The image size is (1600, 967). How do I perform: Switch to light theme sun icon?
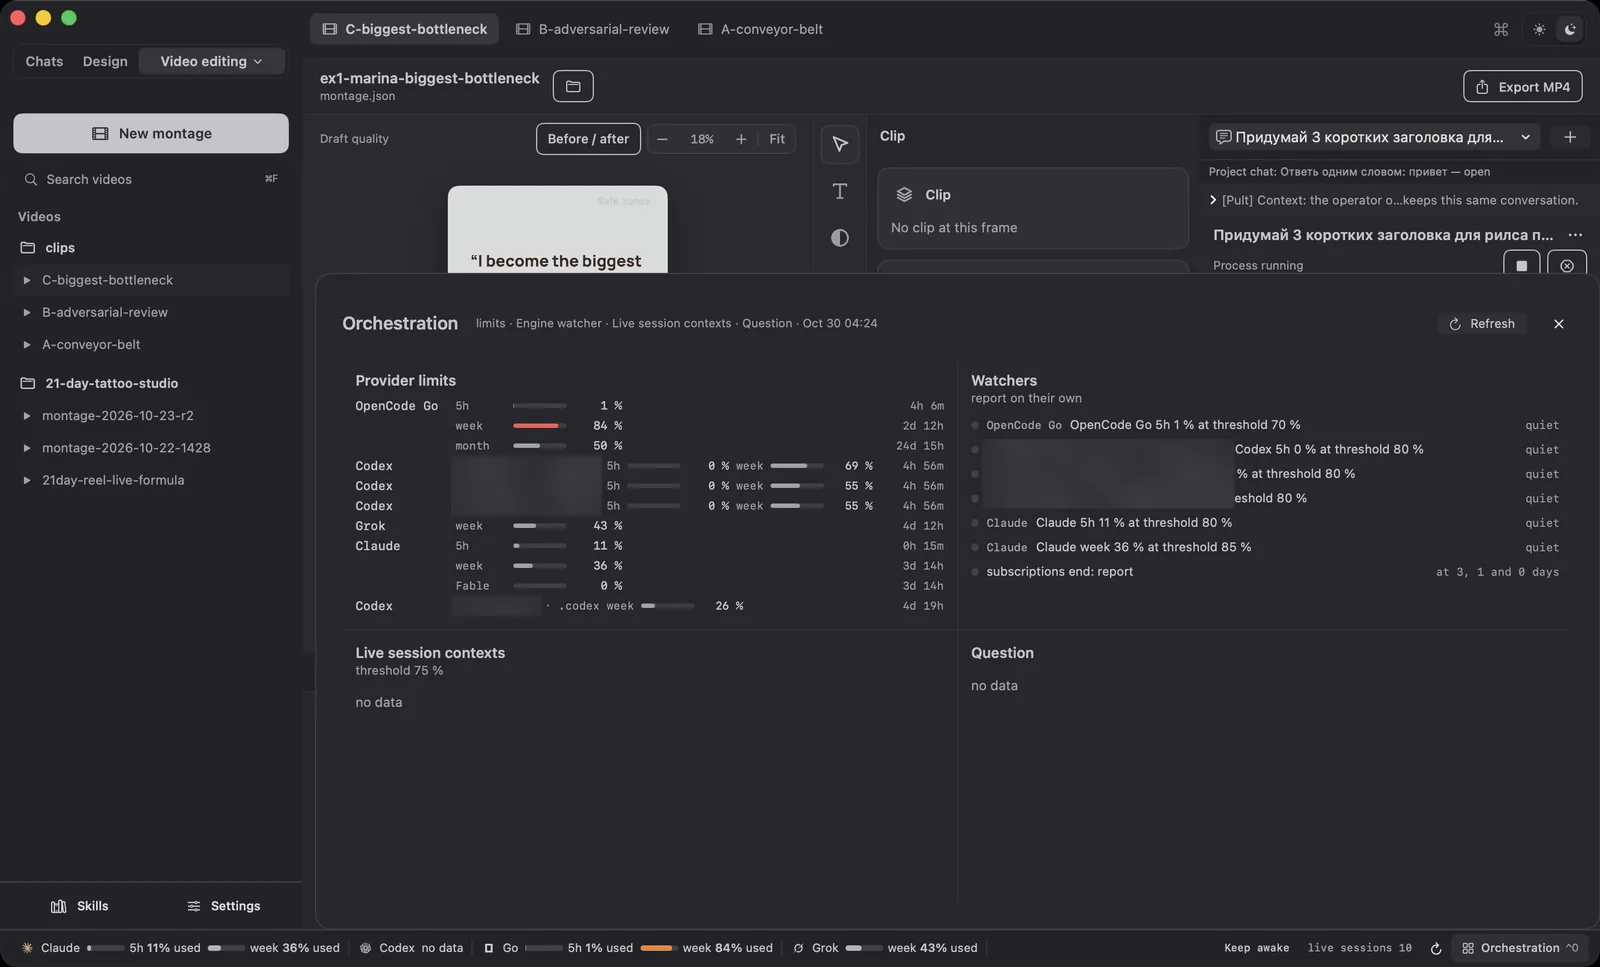(x=1539, y=29)
